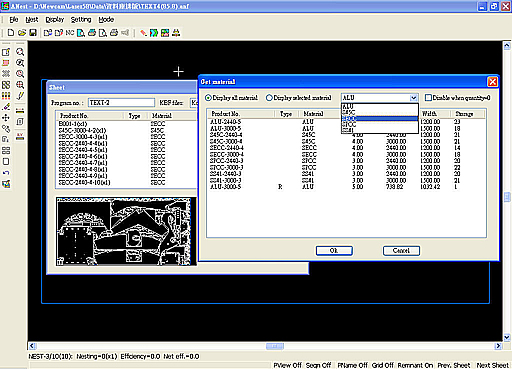Viewport: 512px width, 369px height.
Task: Click Prev. Sheet in status bar
Action: click(454, 365)
